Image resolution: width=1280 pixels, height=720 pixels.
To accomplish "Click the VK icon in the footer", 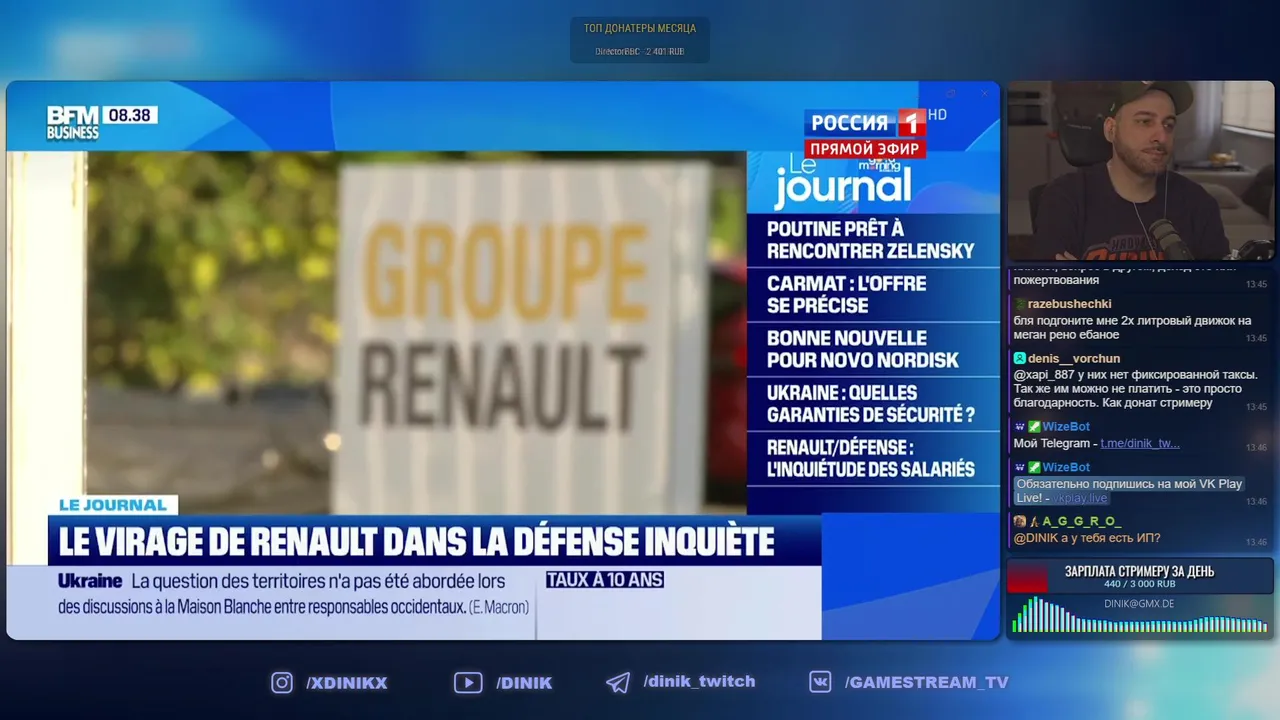I will tap(821, 682).
